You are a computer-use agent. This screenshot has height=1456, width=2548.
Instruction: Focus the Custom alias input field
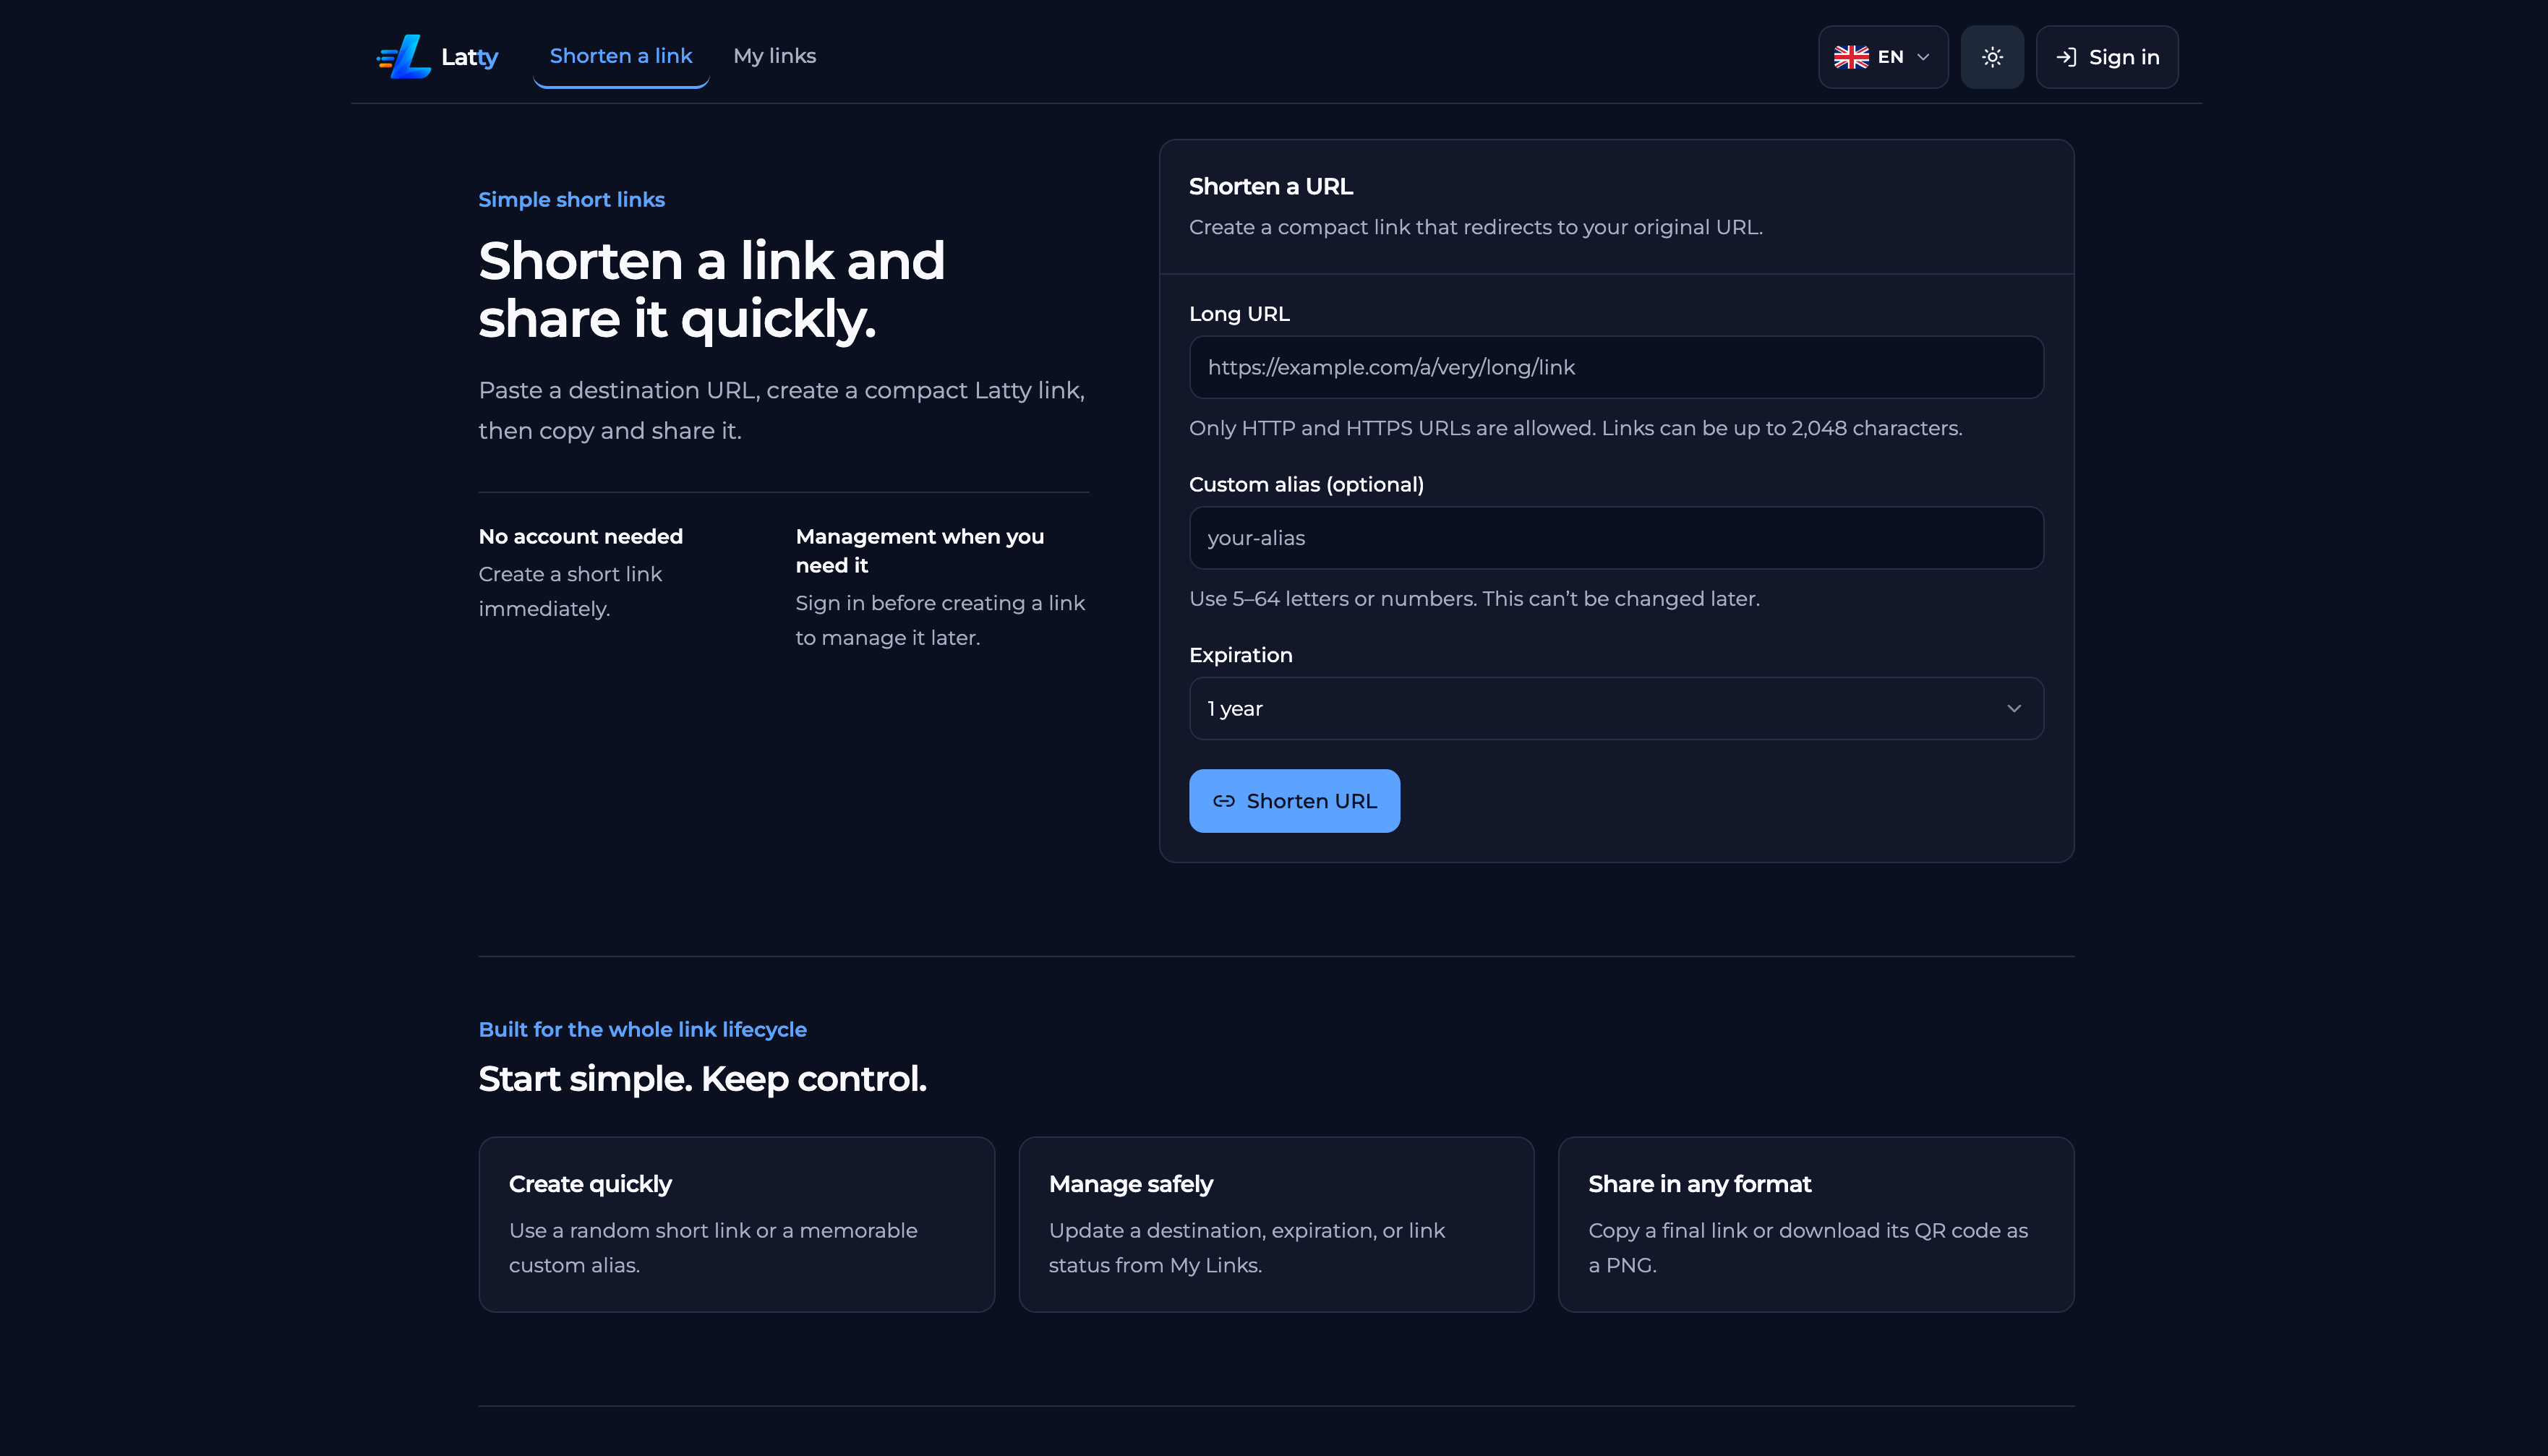(x=1616, y=538)
